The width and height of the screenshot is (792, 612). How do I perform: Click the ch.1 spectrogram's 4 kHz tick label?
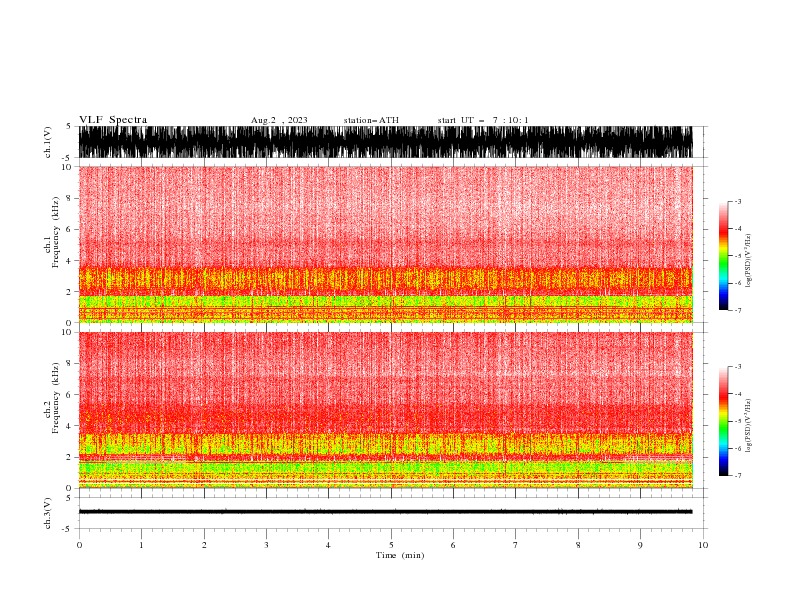69,261
